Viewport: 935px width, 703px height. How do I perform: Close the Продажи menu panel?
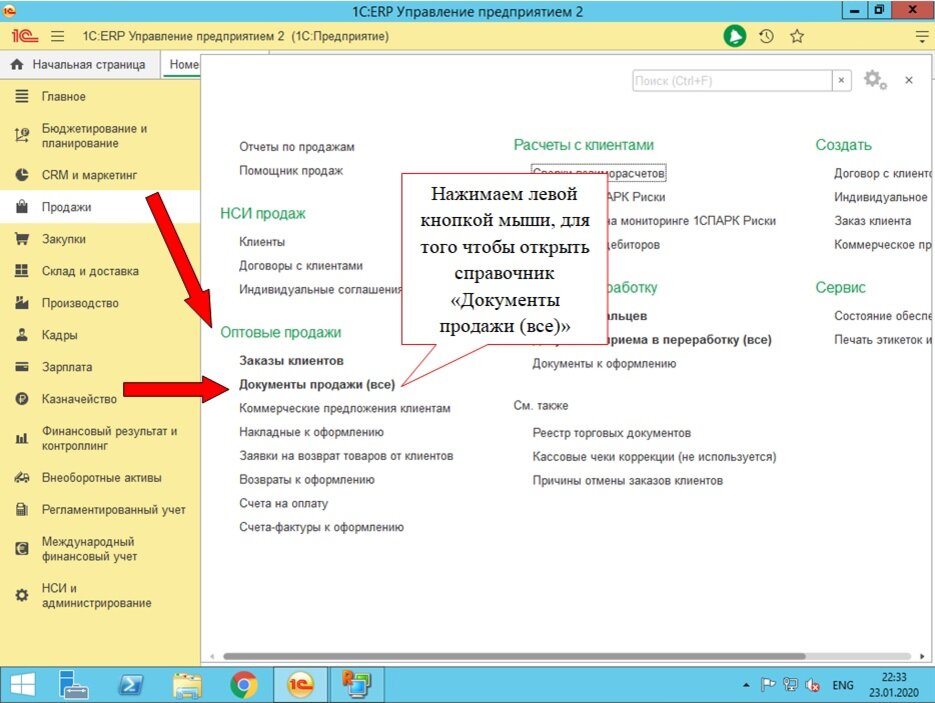point(909,80)
